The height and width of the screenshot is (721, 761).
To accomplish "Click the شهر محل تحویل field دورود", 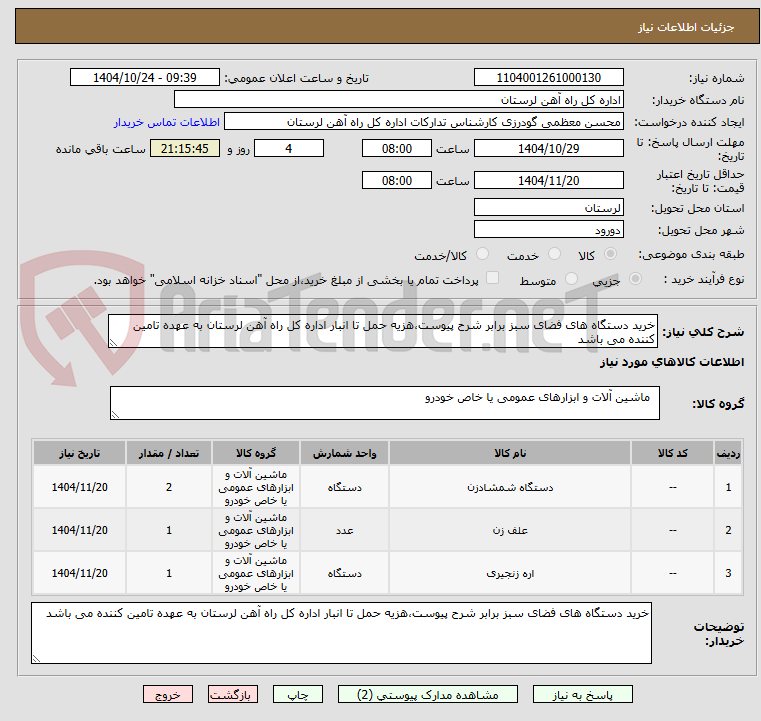I will pos(548,229).
